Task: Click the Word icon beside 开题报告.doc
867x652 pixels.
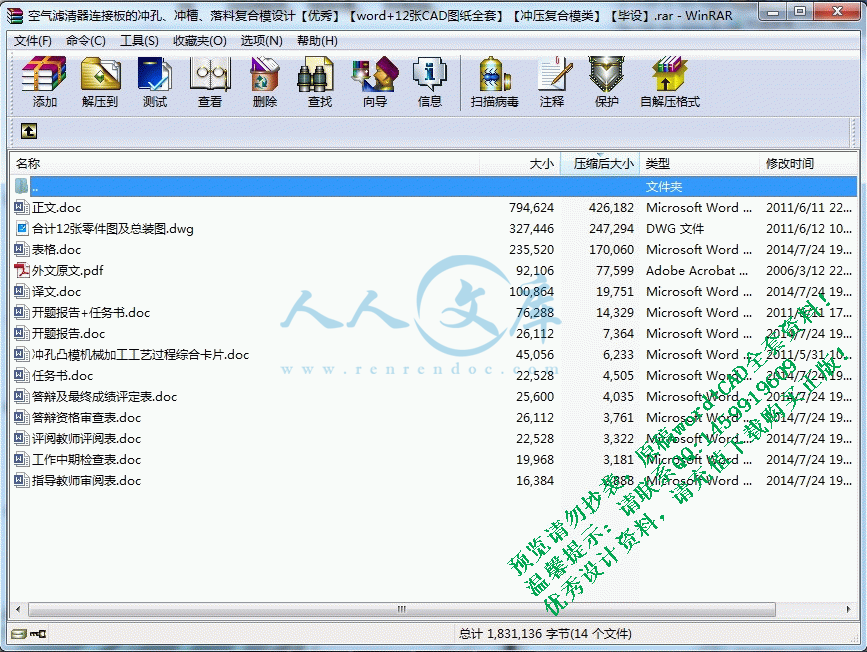Action: [x=21, y=333]
